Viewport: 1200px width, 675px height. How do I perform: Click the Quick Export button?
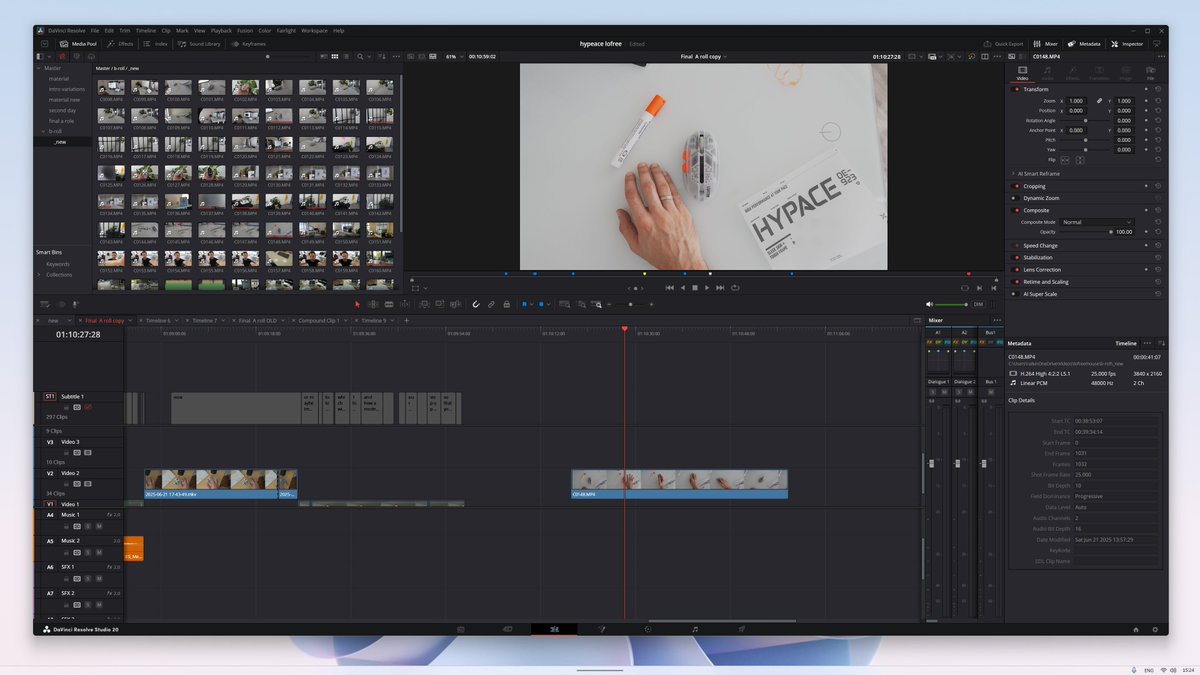point(1004,44)
